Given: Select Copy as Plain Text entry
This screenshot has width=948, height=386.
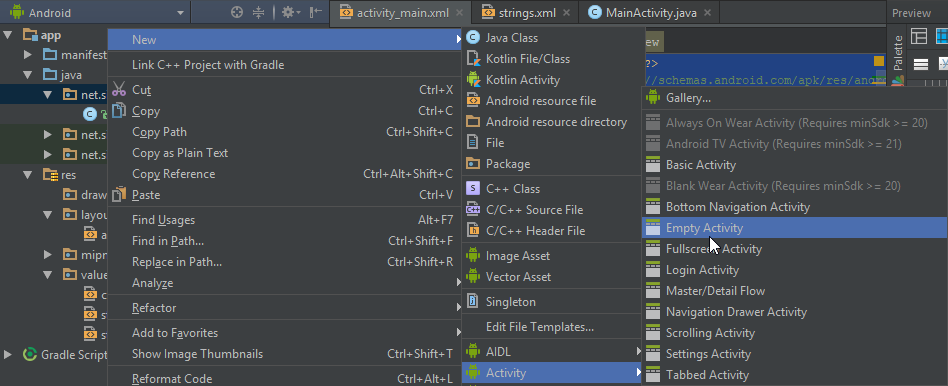Looking at the screenshot, I should tap(285, 153).
